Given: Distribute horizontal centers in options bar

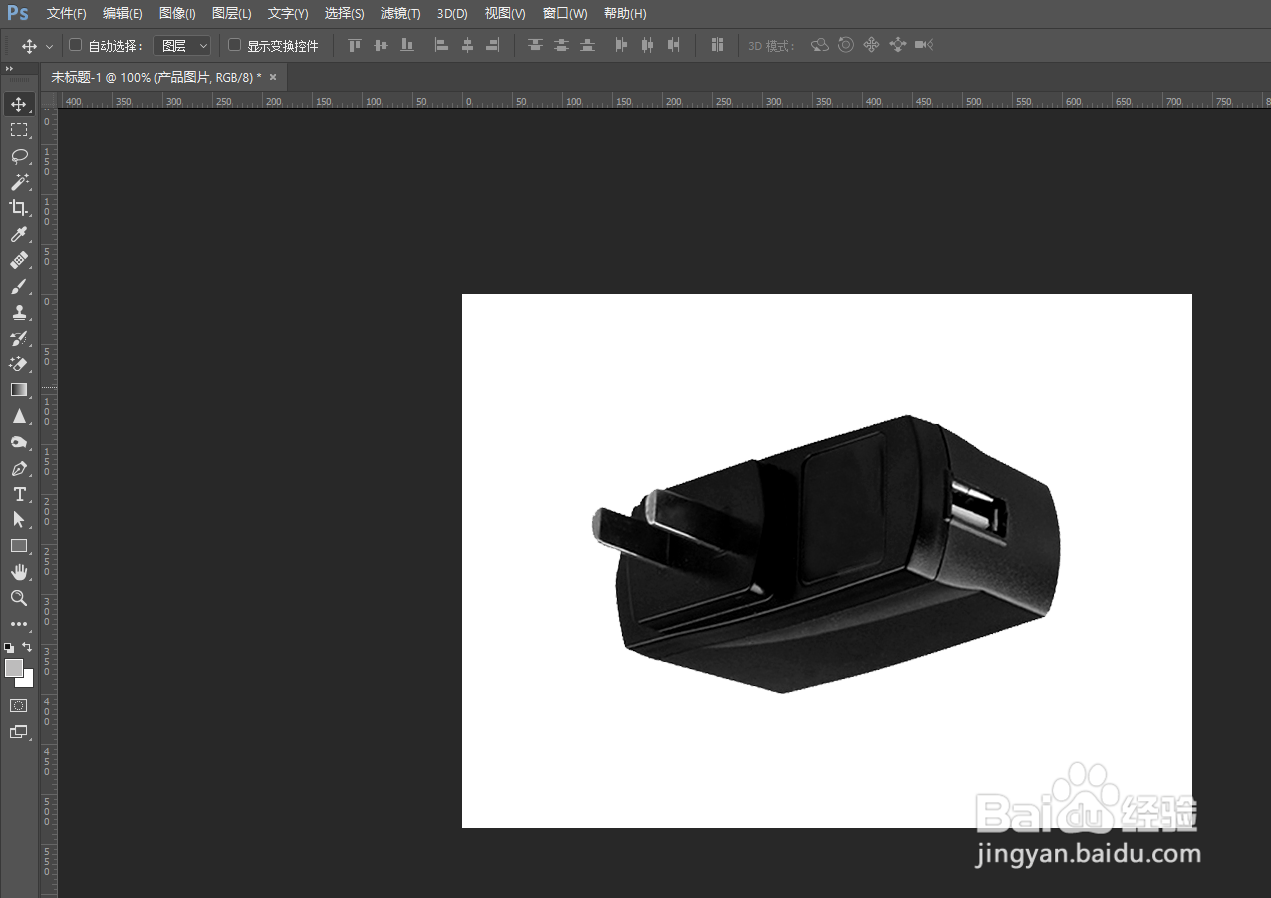Looking at the screenshot, I should click(647, 45).
